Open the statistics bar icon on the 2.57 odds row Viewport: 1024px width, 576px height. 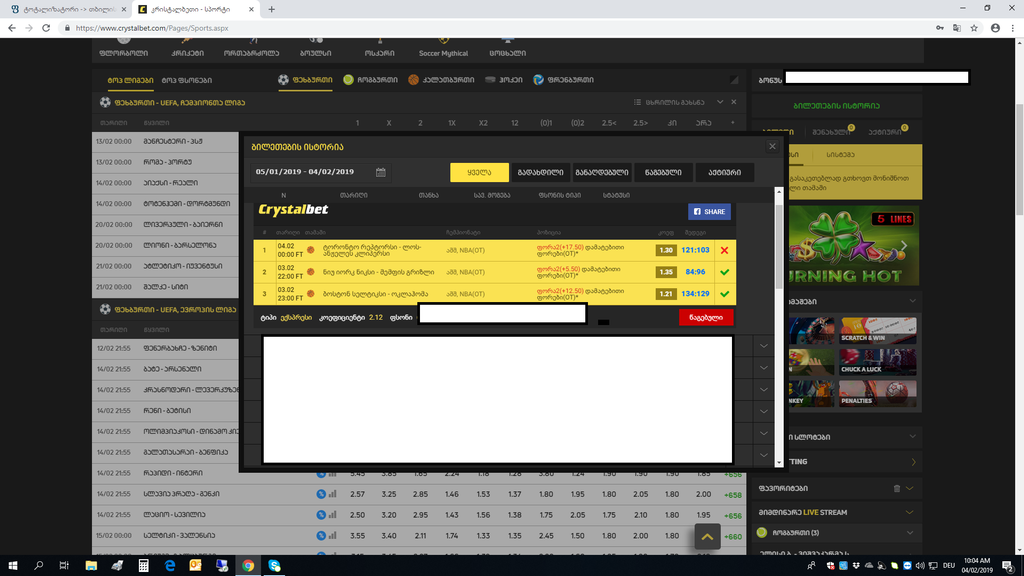point(332,494)
